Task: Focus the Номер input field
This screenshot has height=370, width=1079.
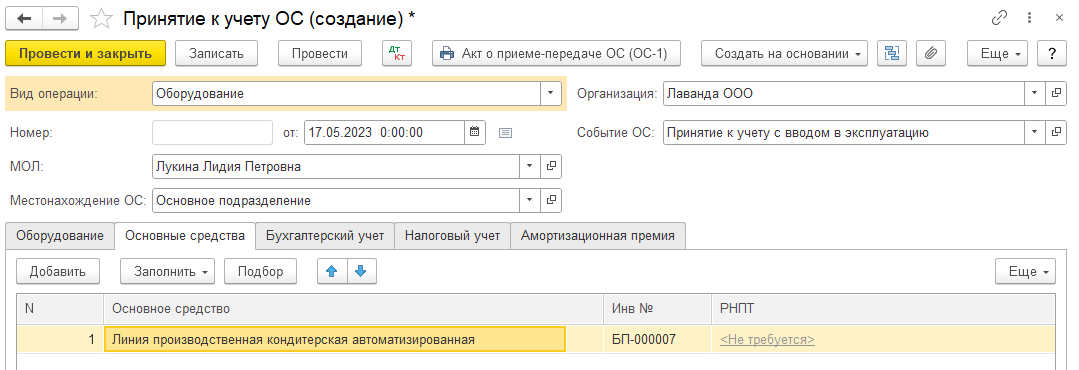Action: point(213,132)
